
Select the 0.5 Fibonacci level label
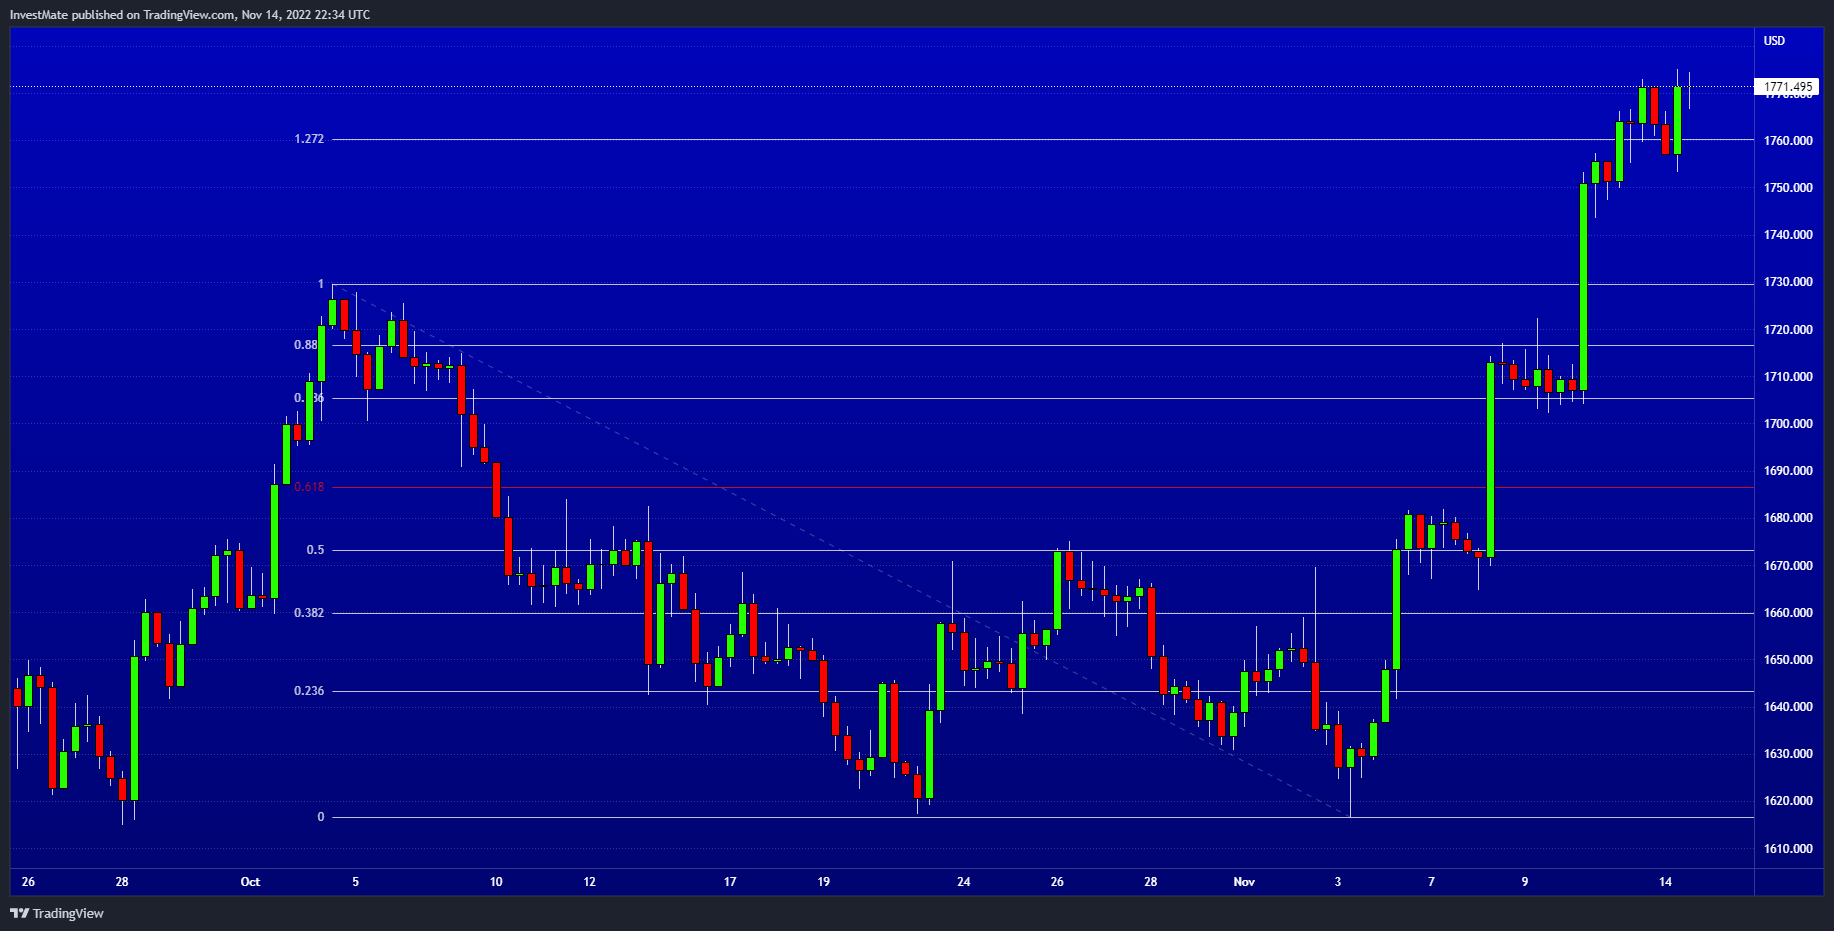(315, 550)
